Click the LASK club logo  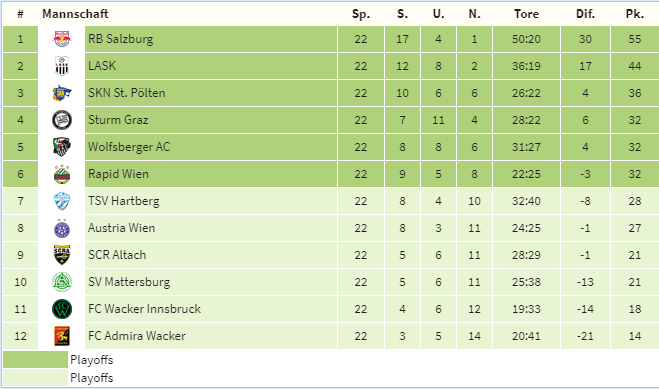(62, 66)
